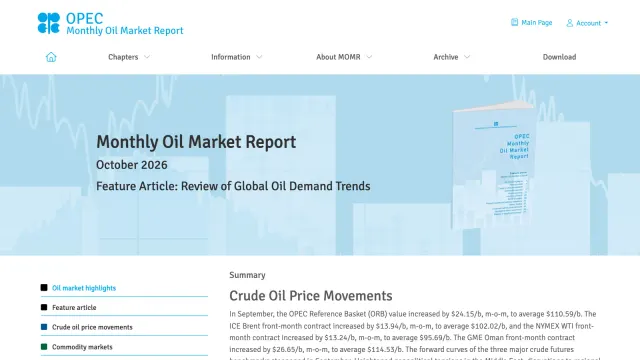Expand the Chapters menu chevron

pyautogui.click(x=147, y=57)
